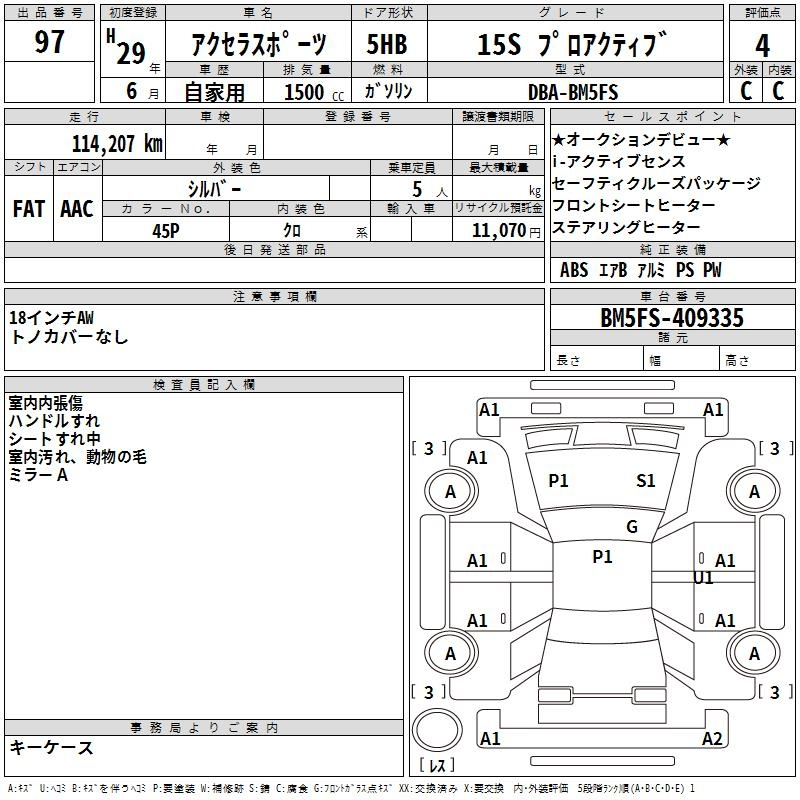Click the U1 dent marker on door
800x800 pixels.
point(703,578)
